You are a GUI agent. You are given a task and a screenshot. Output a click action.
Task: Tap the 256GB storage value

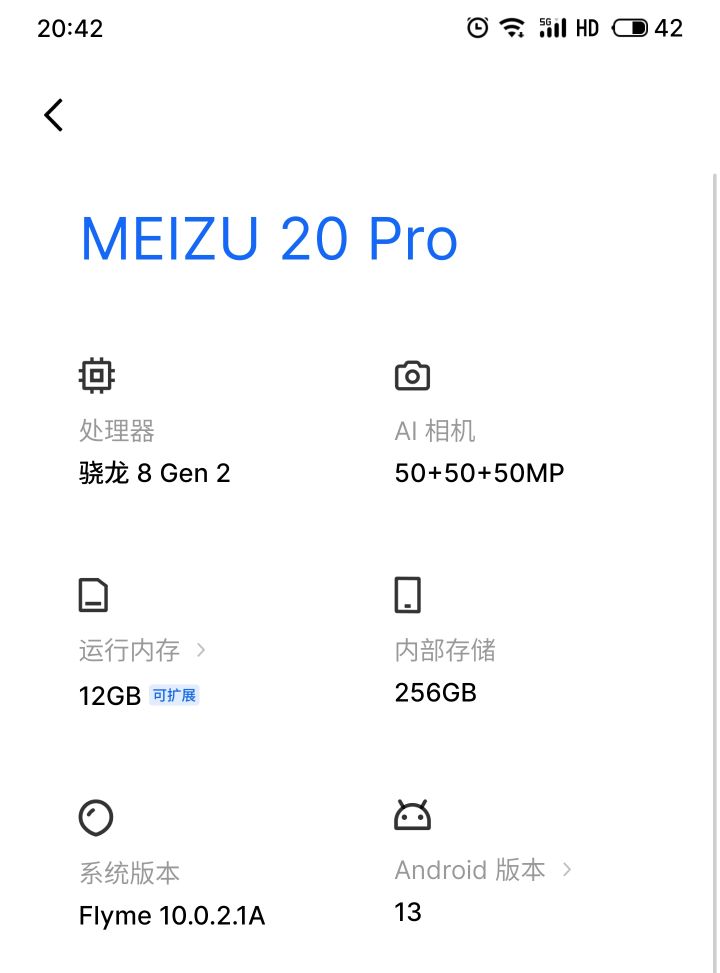(x=436, y=692)
